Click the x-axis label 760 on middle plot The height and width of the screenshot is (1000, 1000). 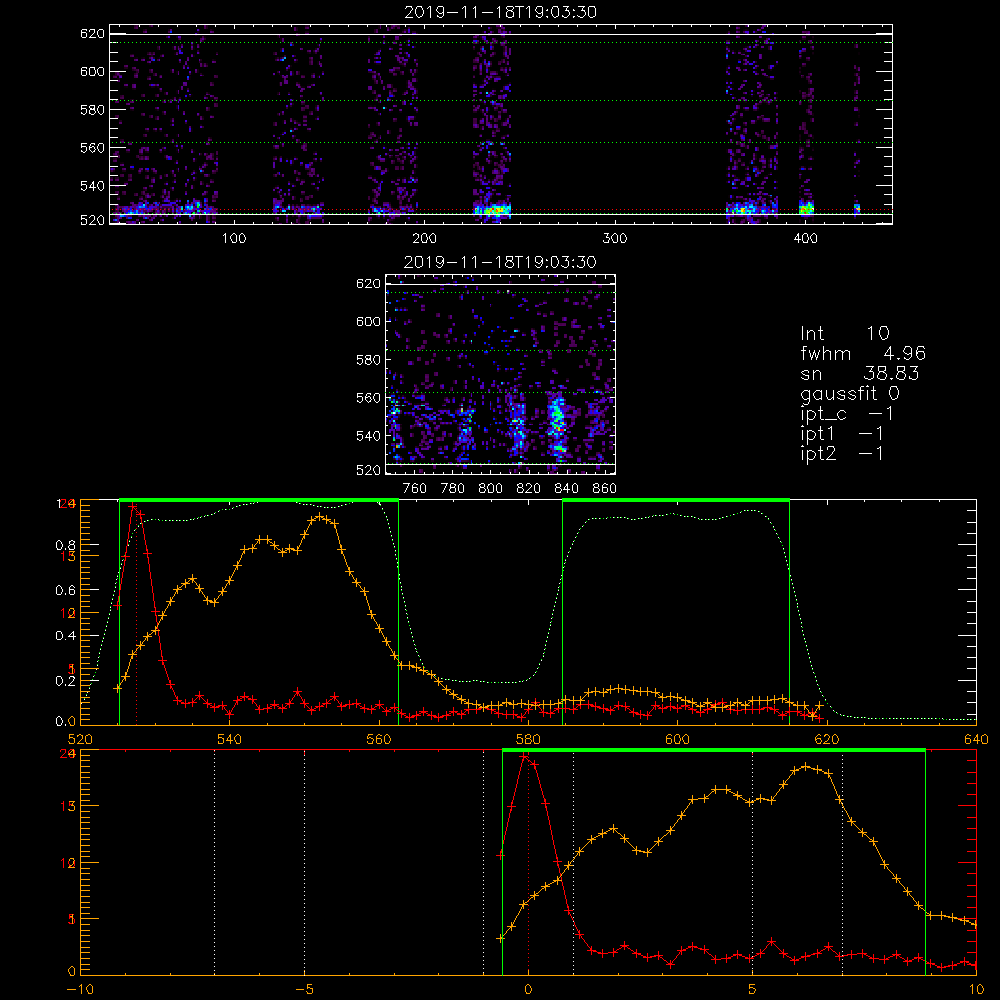[415, 489]
